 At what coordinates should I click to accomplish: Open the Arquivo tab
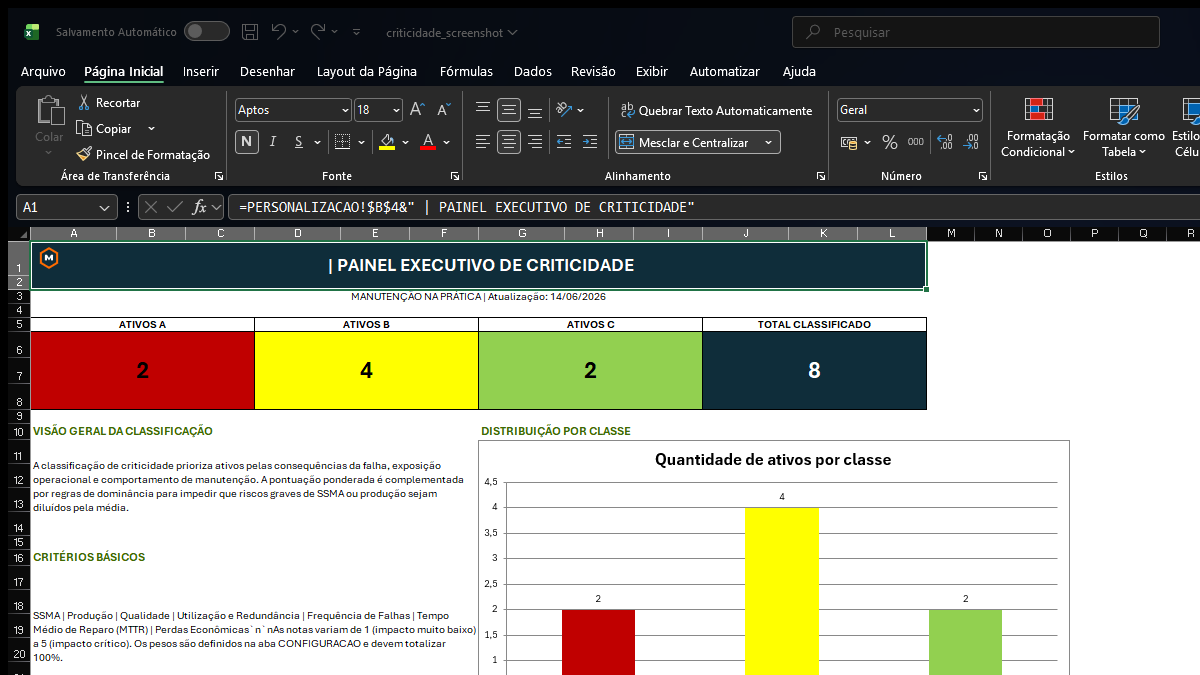tap(43, 71)
